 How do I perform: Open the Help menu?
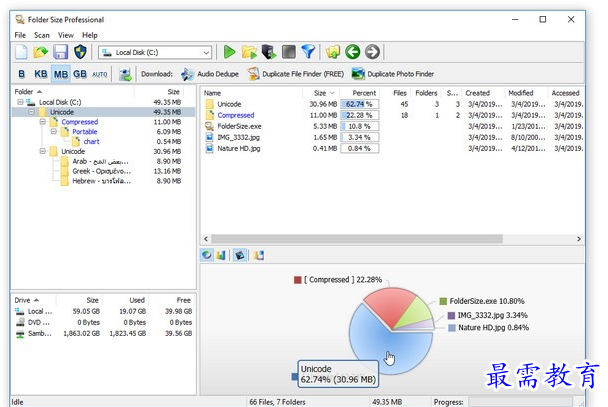pyautogui.click(x=90, y=35)
